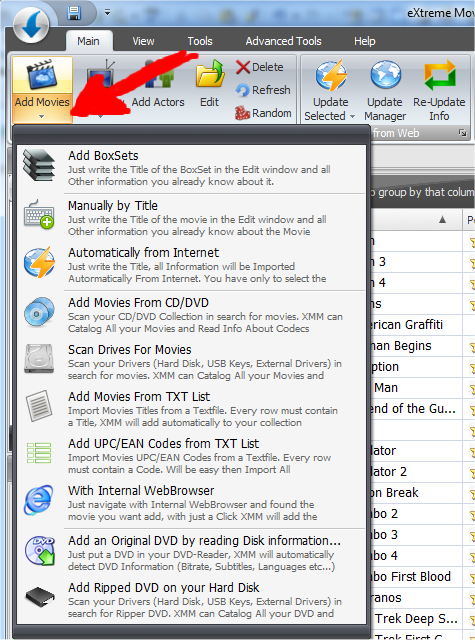Viewport: 475px width, 640px height.
Task: Click the blue Refresh arrow icon
Action: coord(243,90)
